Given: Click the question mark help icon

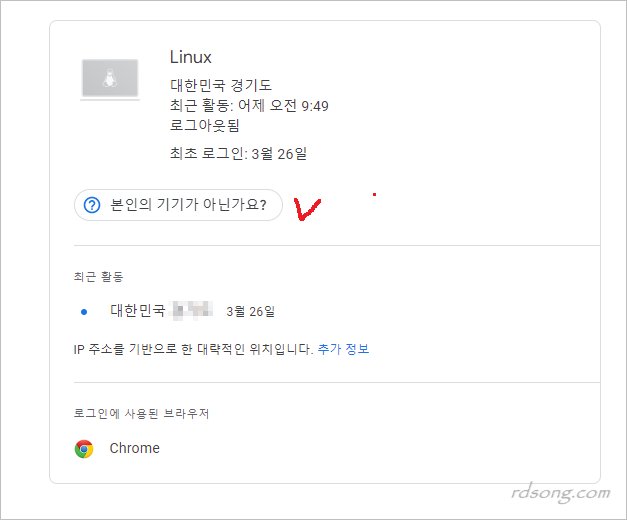Looking at the screenshot, I should [93, 205].
